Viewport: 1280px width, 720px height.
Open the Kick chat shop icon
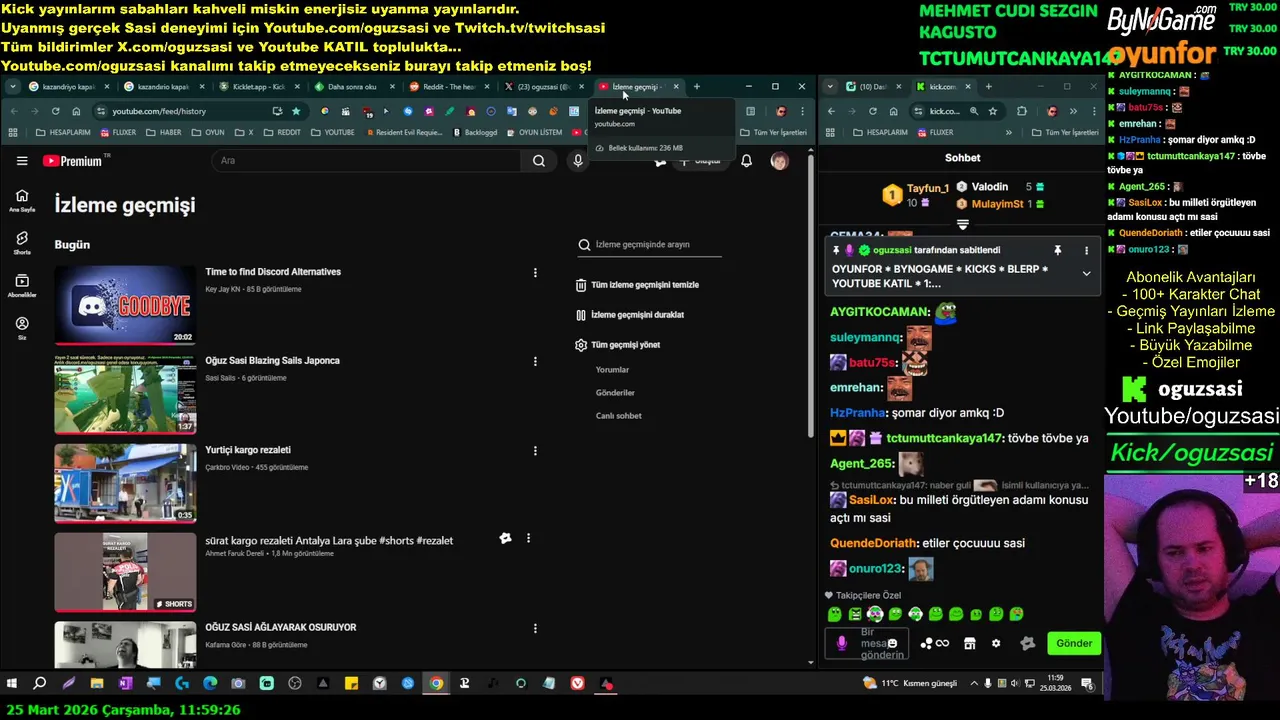point(969,643)
